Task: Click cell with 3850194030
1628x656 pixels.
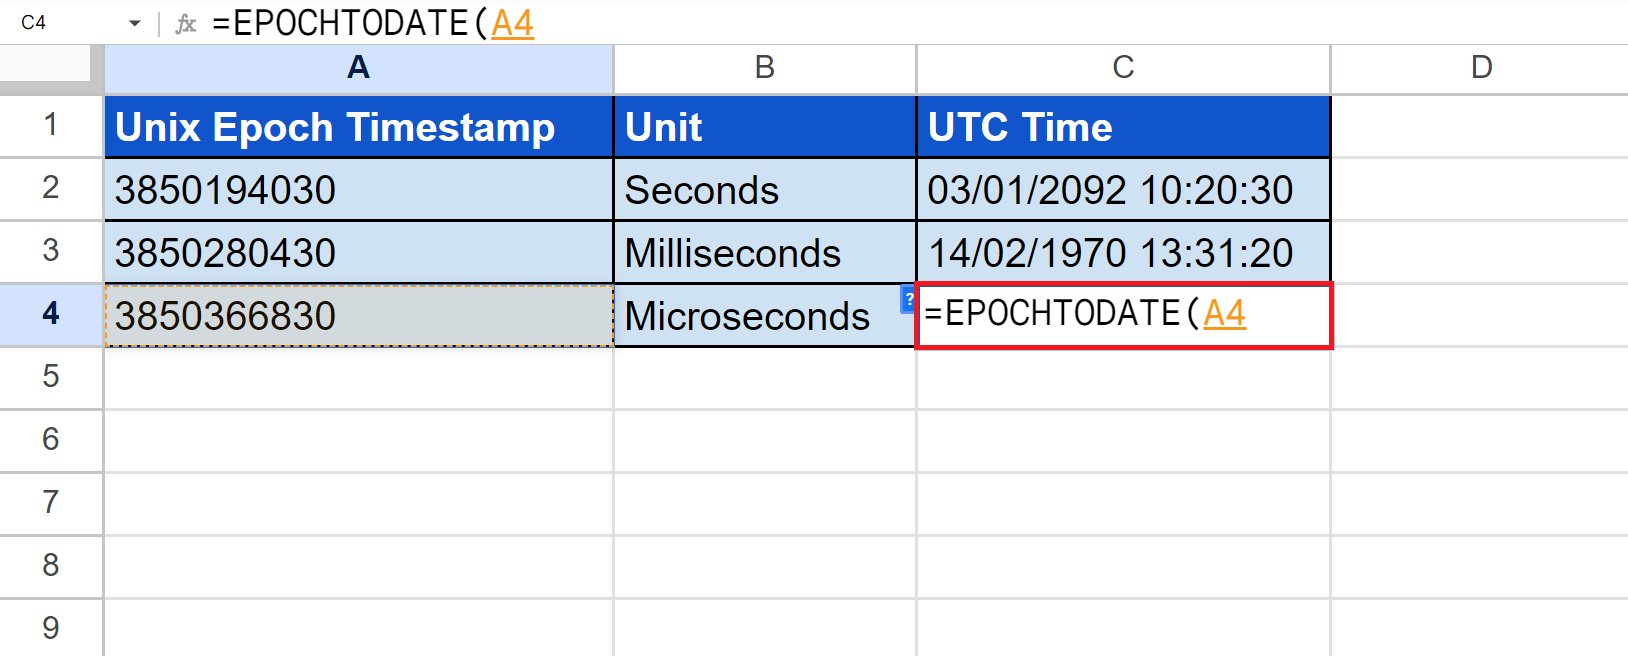Action: click(x=358, y=190)
